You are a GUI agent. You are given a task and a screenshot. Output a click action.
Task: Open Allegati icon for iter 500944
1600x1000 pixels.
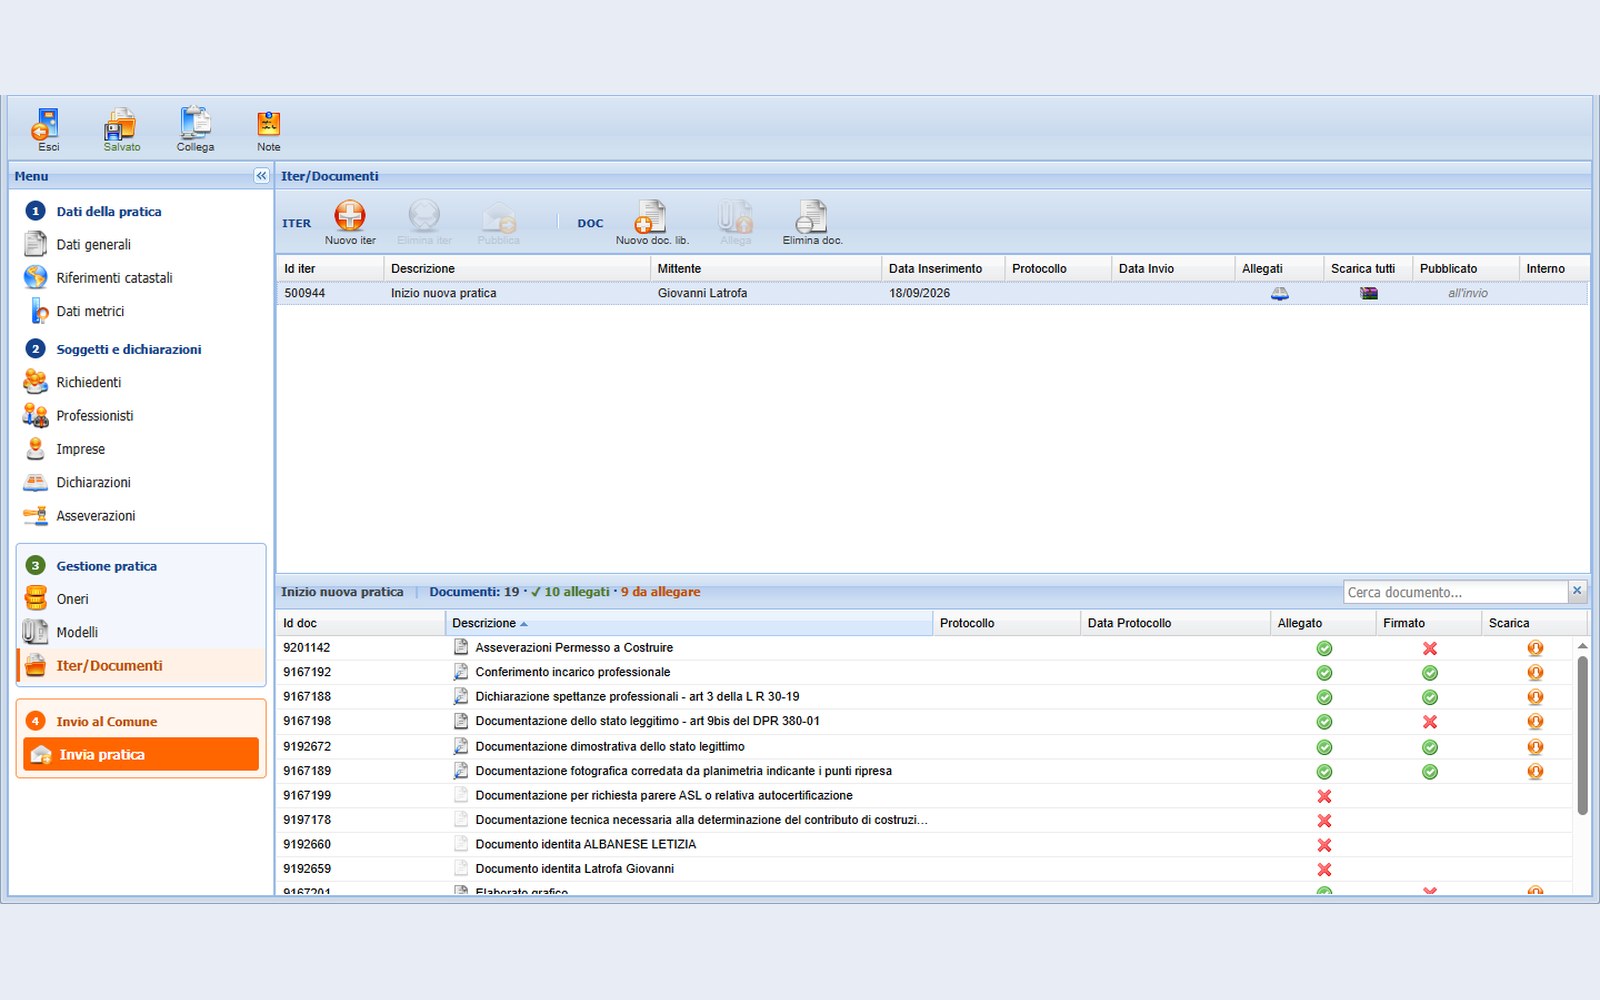1279,293
